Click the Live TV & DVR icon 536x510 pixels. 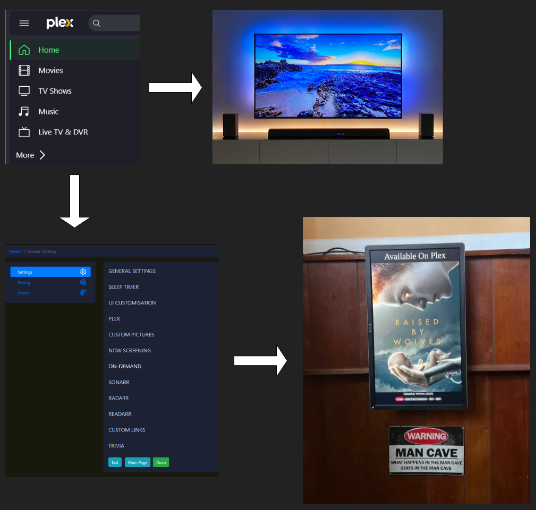(24, 132)
